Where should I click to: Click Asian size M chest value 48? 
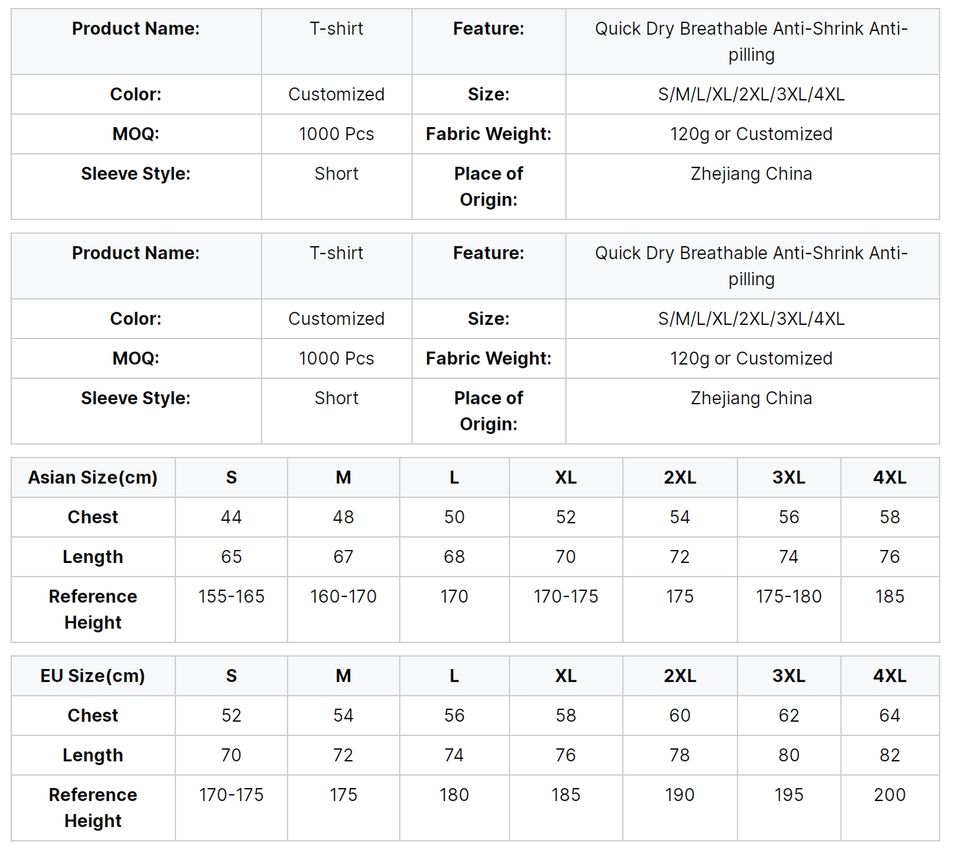(x=343, y=517)
